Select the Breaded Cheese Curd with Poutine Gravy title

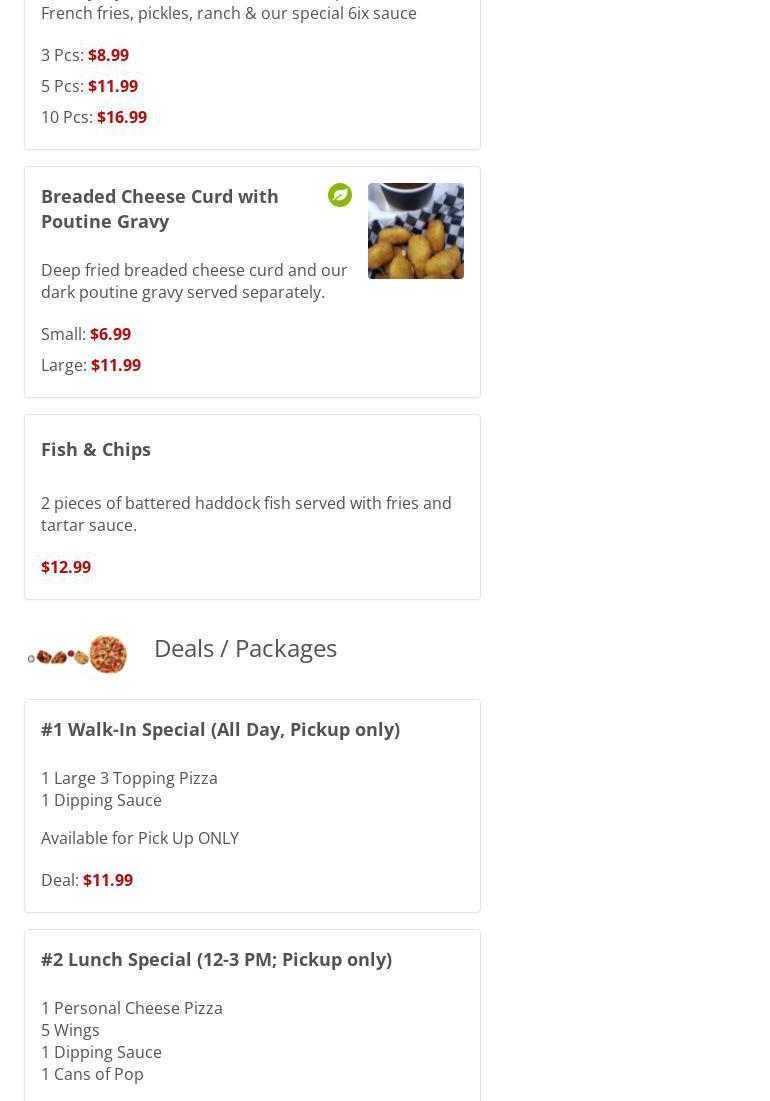point(160,208)
